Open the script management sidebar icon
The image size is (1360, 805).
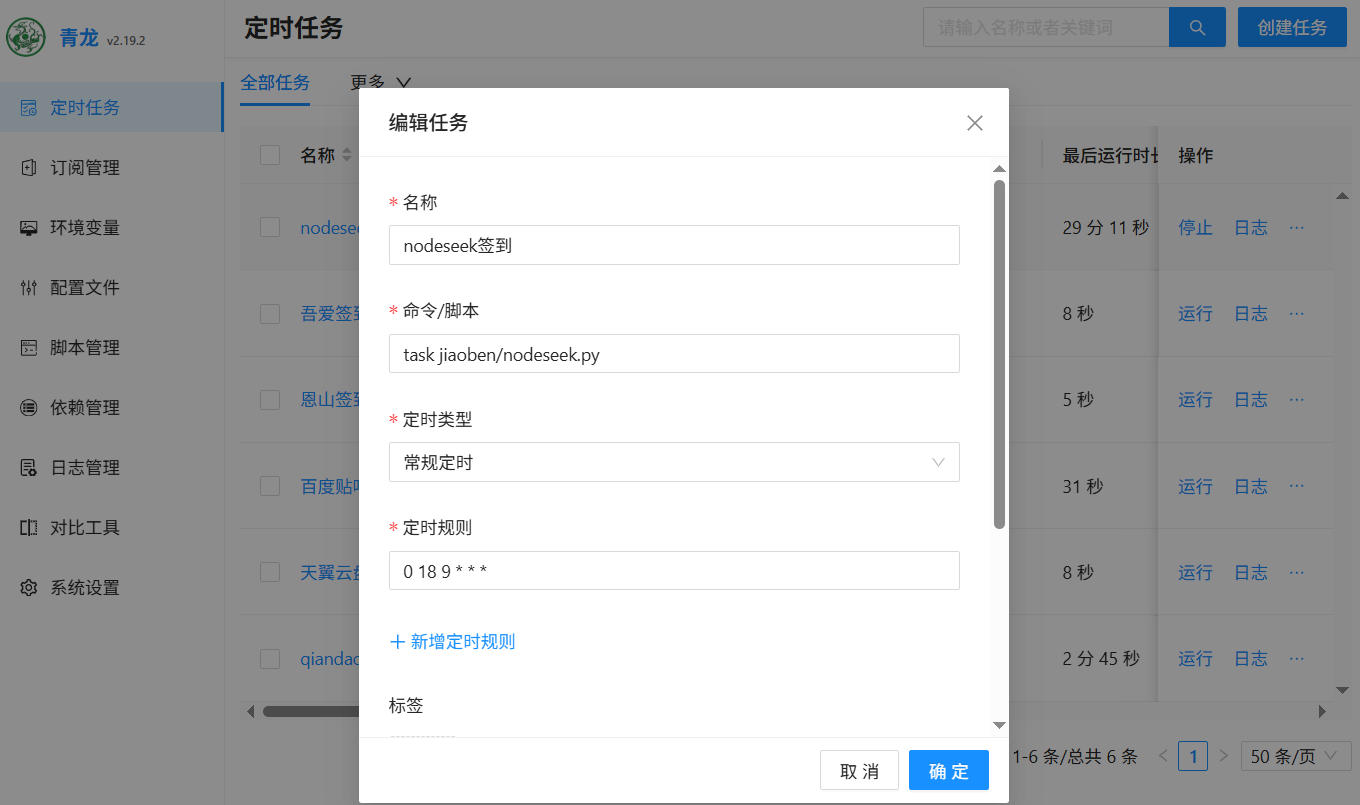(29, 348)
